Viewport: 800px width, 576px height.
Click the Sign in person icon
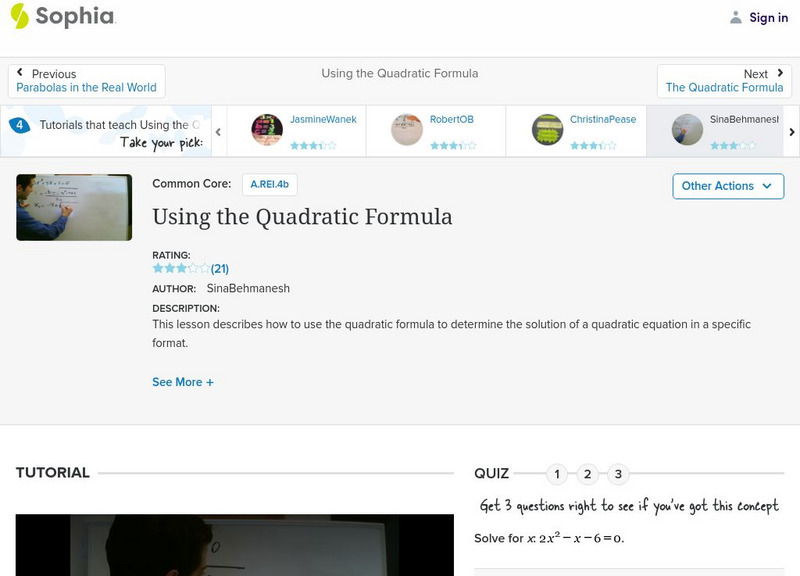click(x=737, y=16)
